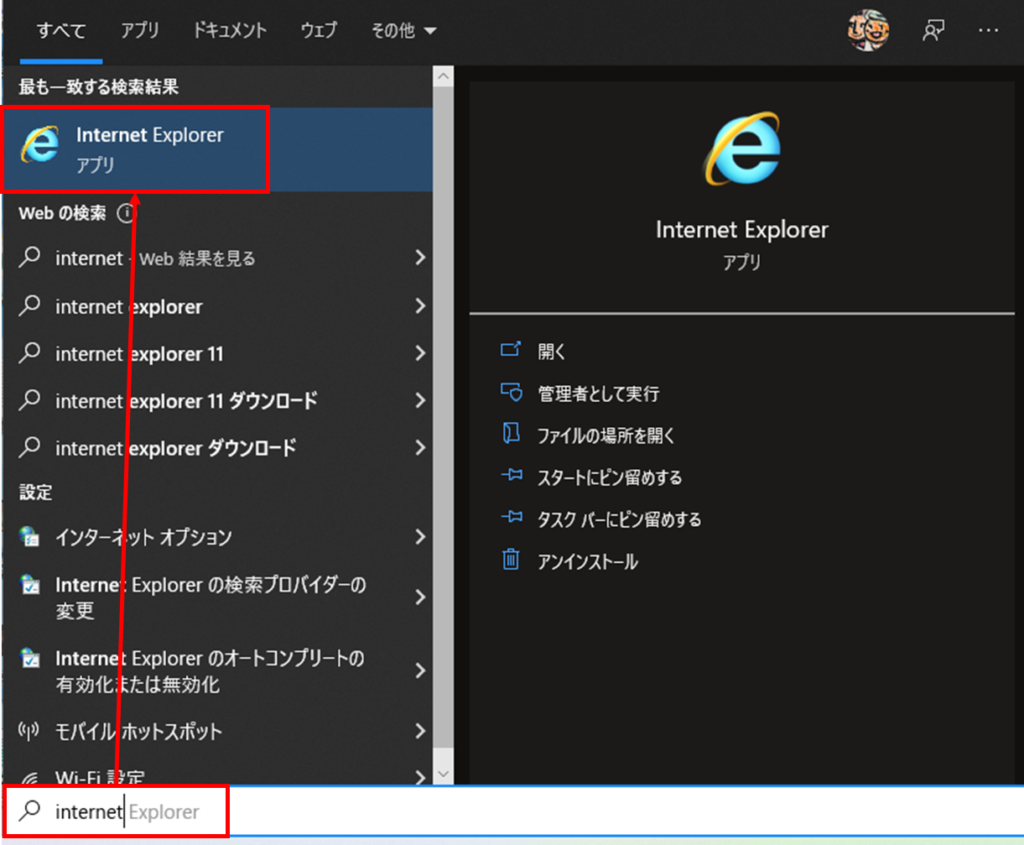
Task: Open the その他 dropdown
Action: (404, 30)
